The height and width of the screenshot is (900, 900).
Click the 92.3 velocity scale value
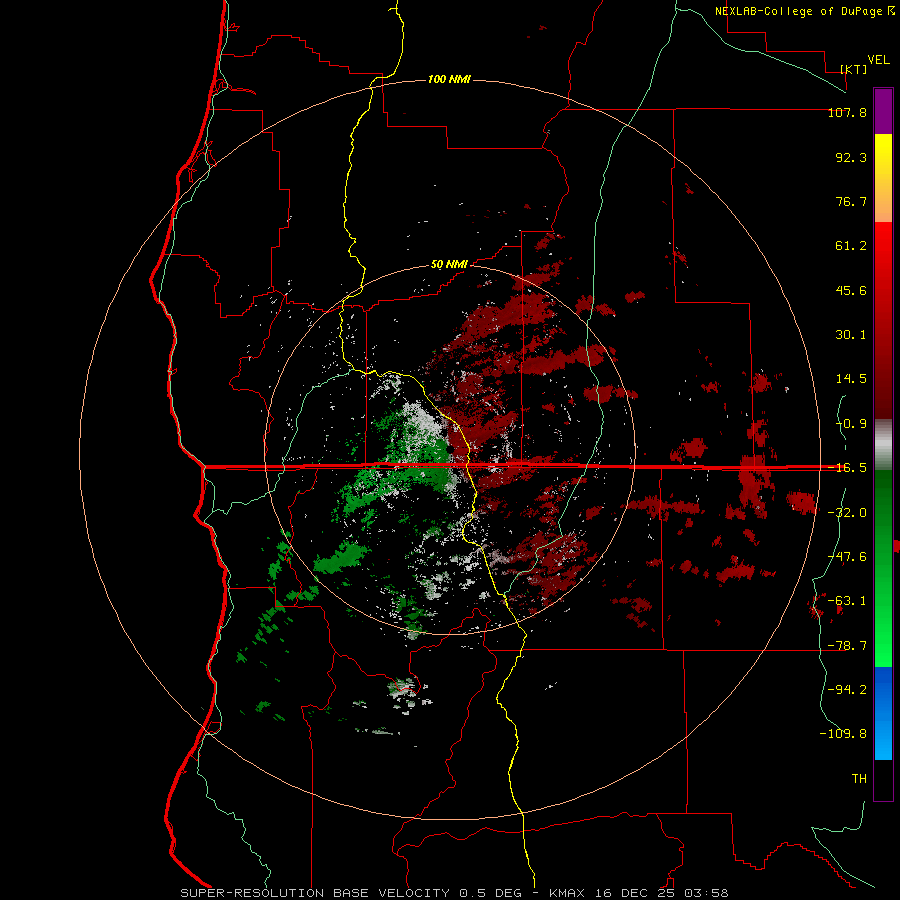pos(851,157)
